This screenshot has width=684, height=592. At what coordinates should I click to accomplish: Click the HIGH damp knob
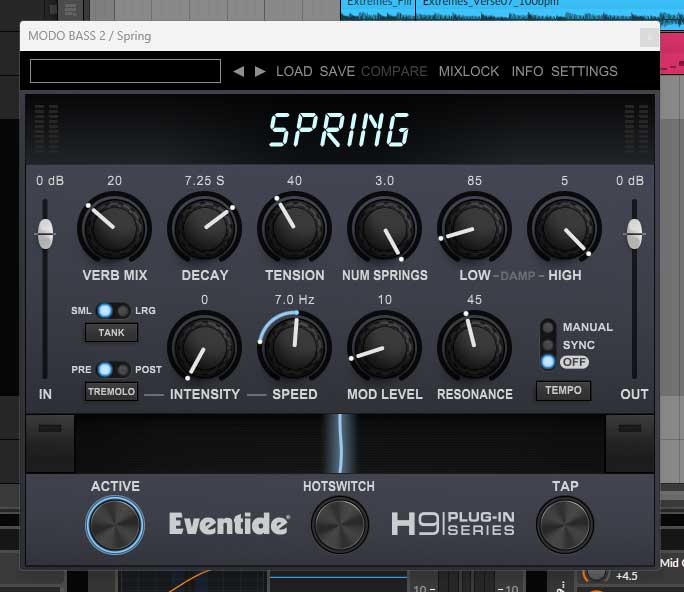pos(564,228)
